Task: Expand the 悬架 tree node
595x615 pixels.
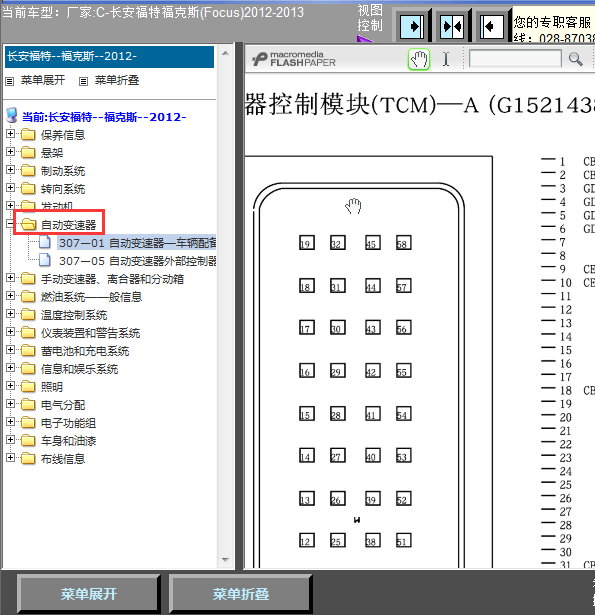Action: [x=10, y=152]
